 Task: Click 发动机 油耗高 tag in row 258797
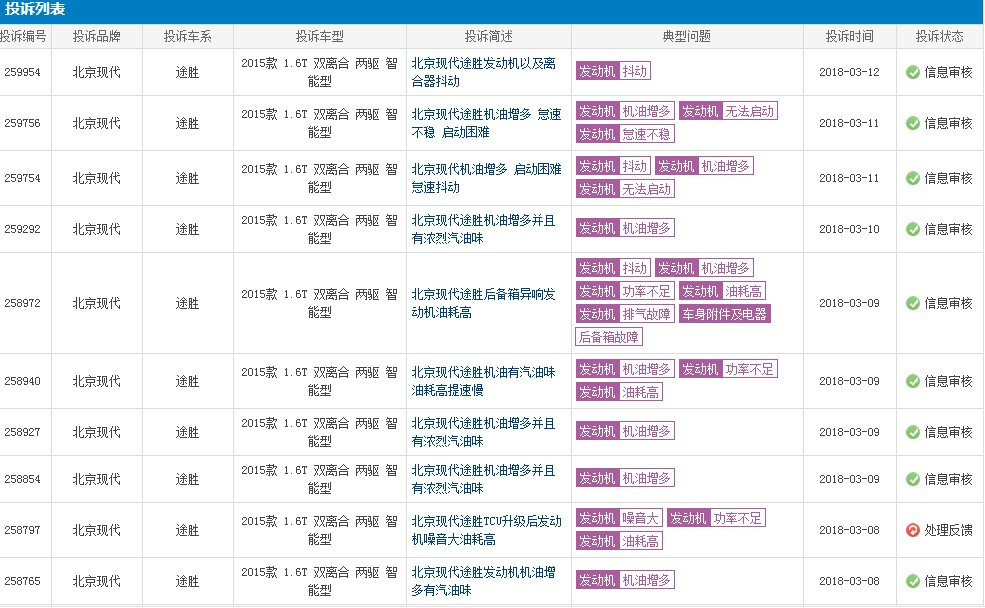619,541
